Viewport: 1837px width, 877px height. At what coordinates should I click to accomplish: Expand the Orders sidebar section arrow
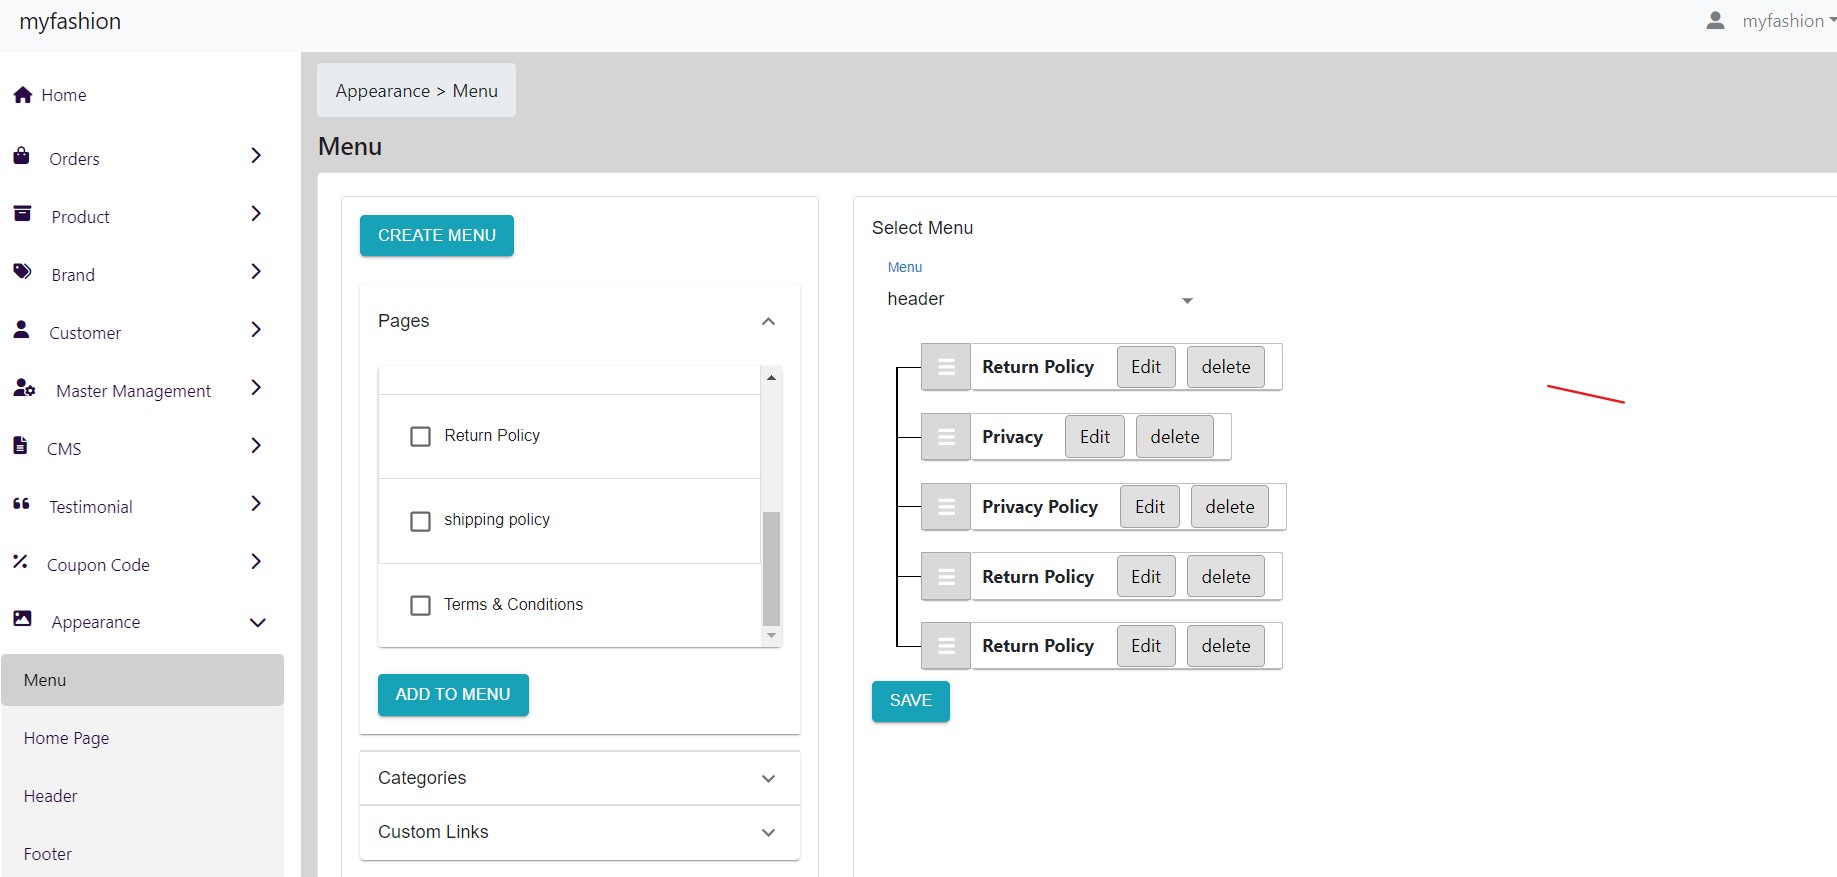[256, 156]
